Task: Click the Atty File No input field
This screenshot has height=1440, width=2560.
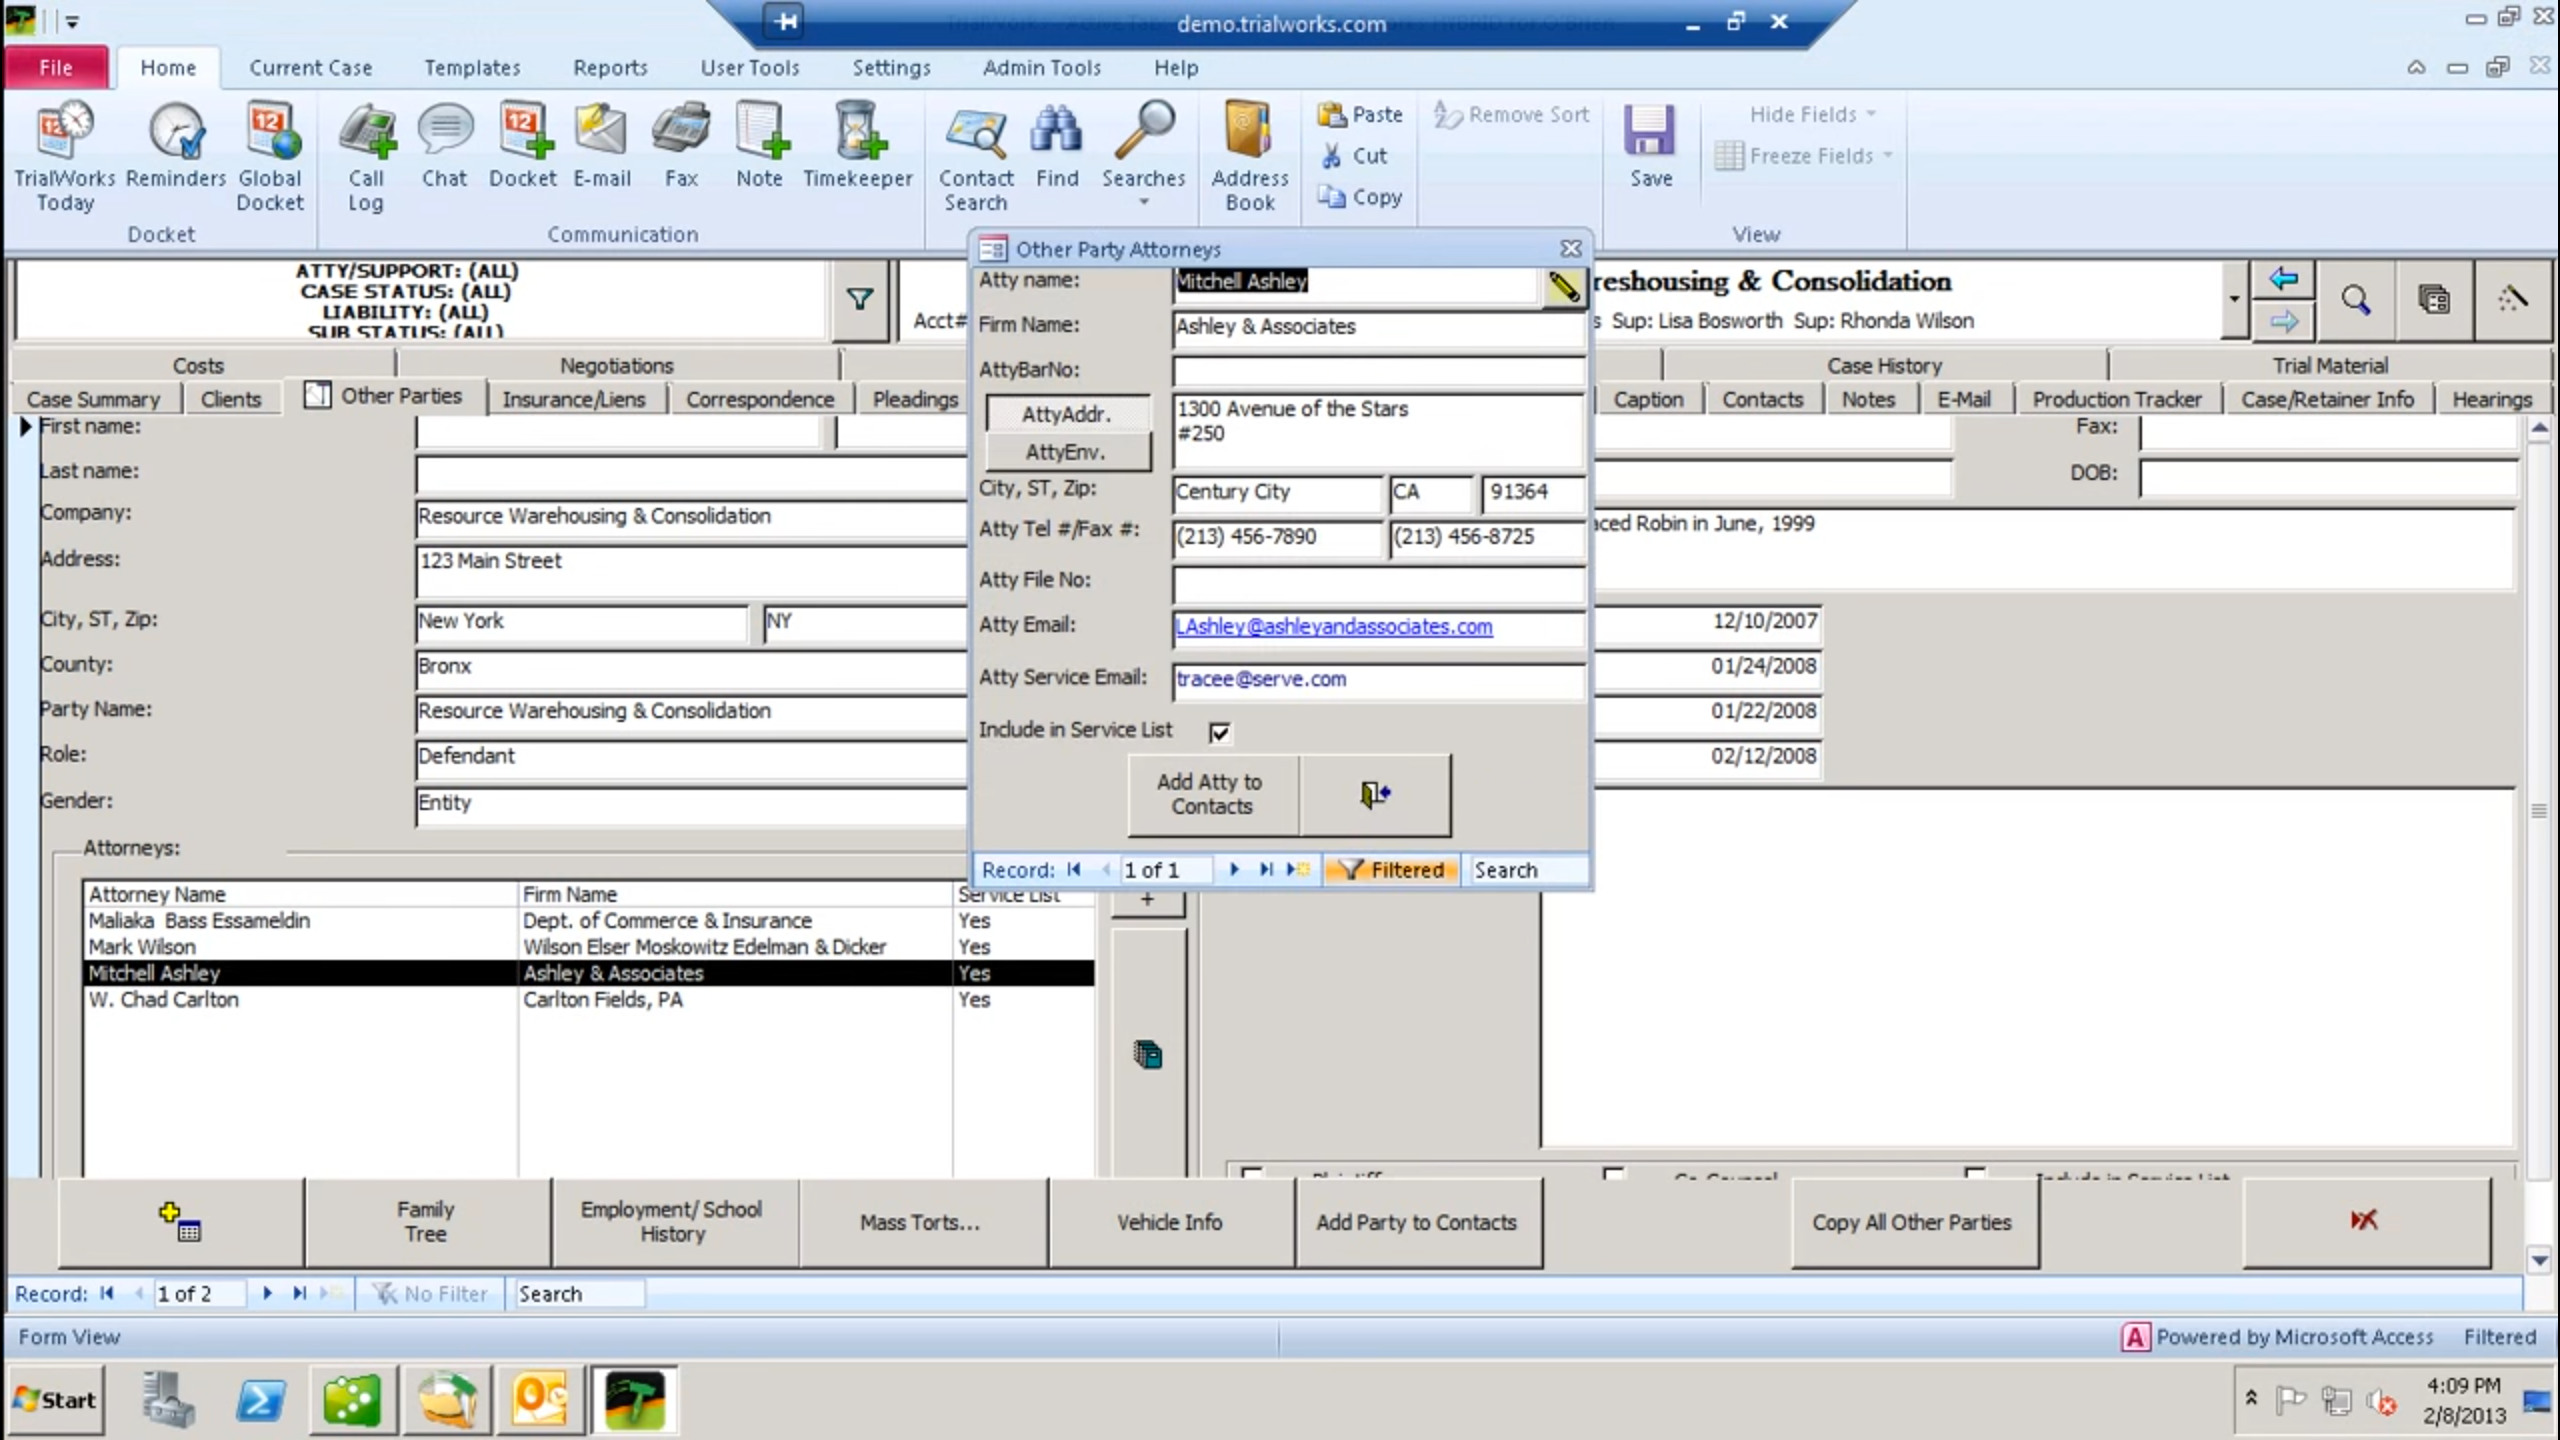Action: click(x=1379, y=583)
